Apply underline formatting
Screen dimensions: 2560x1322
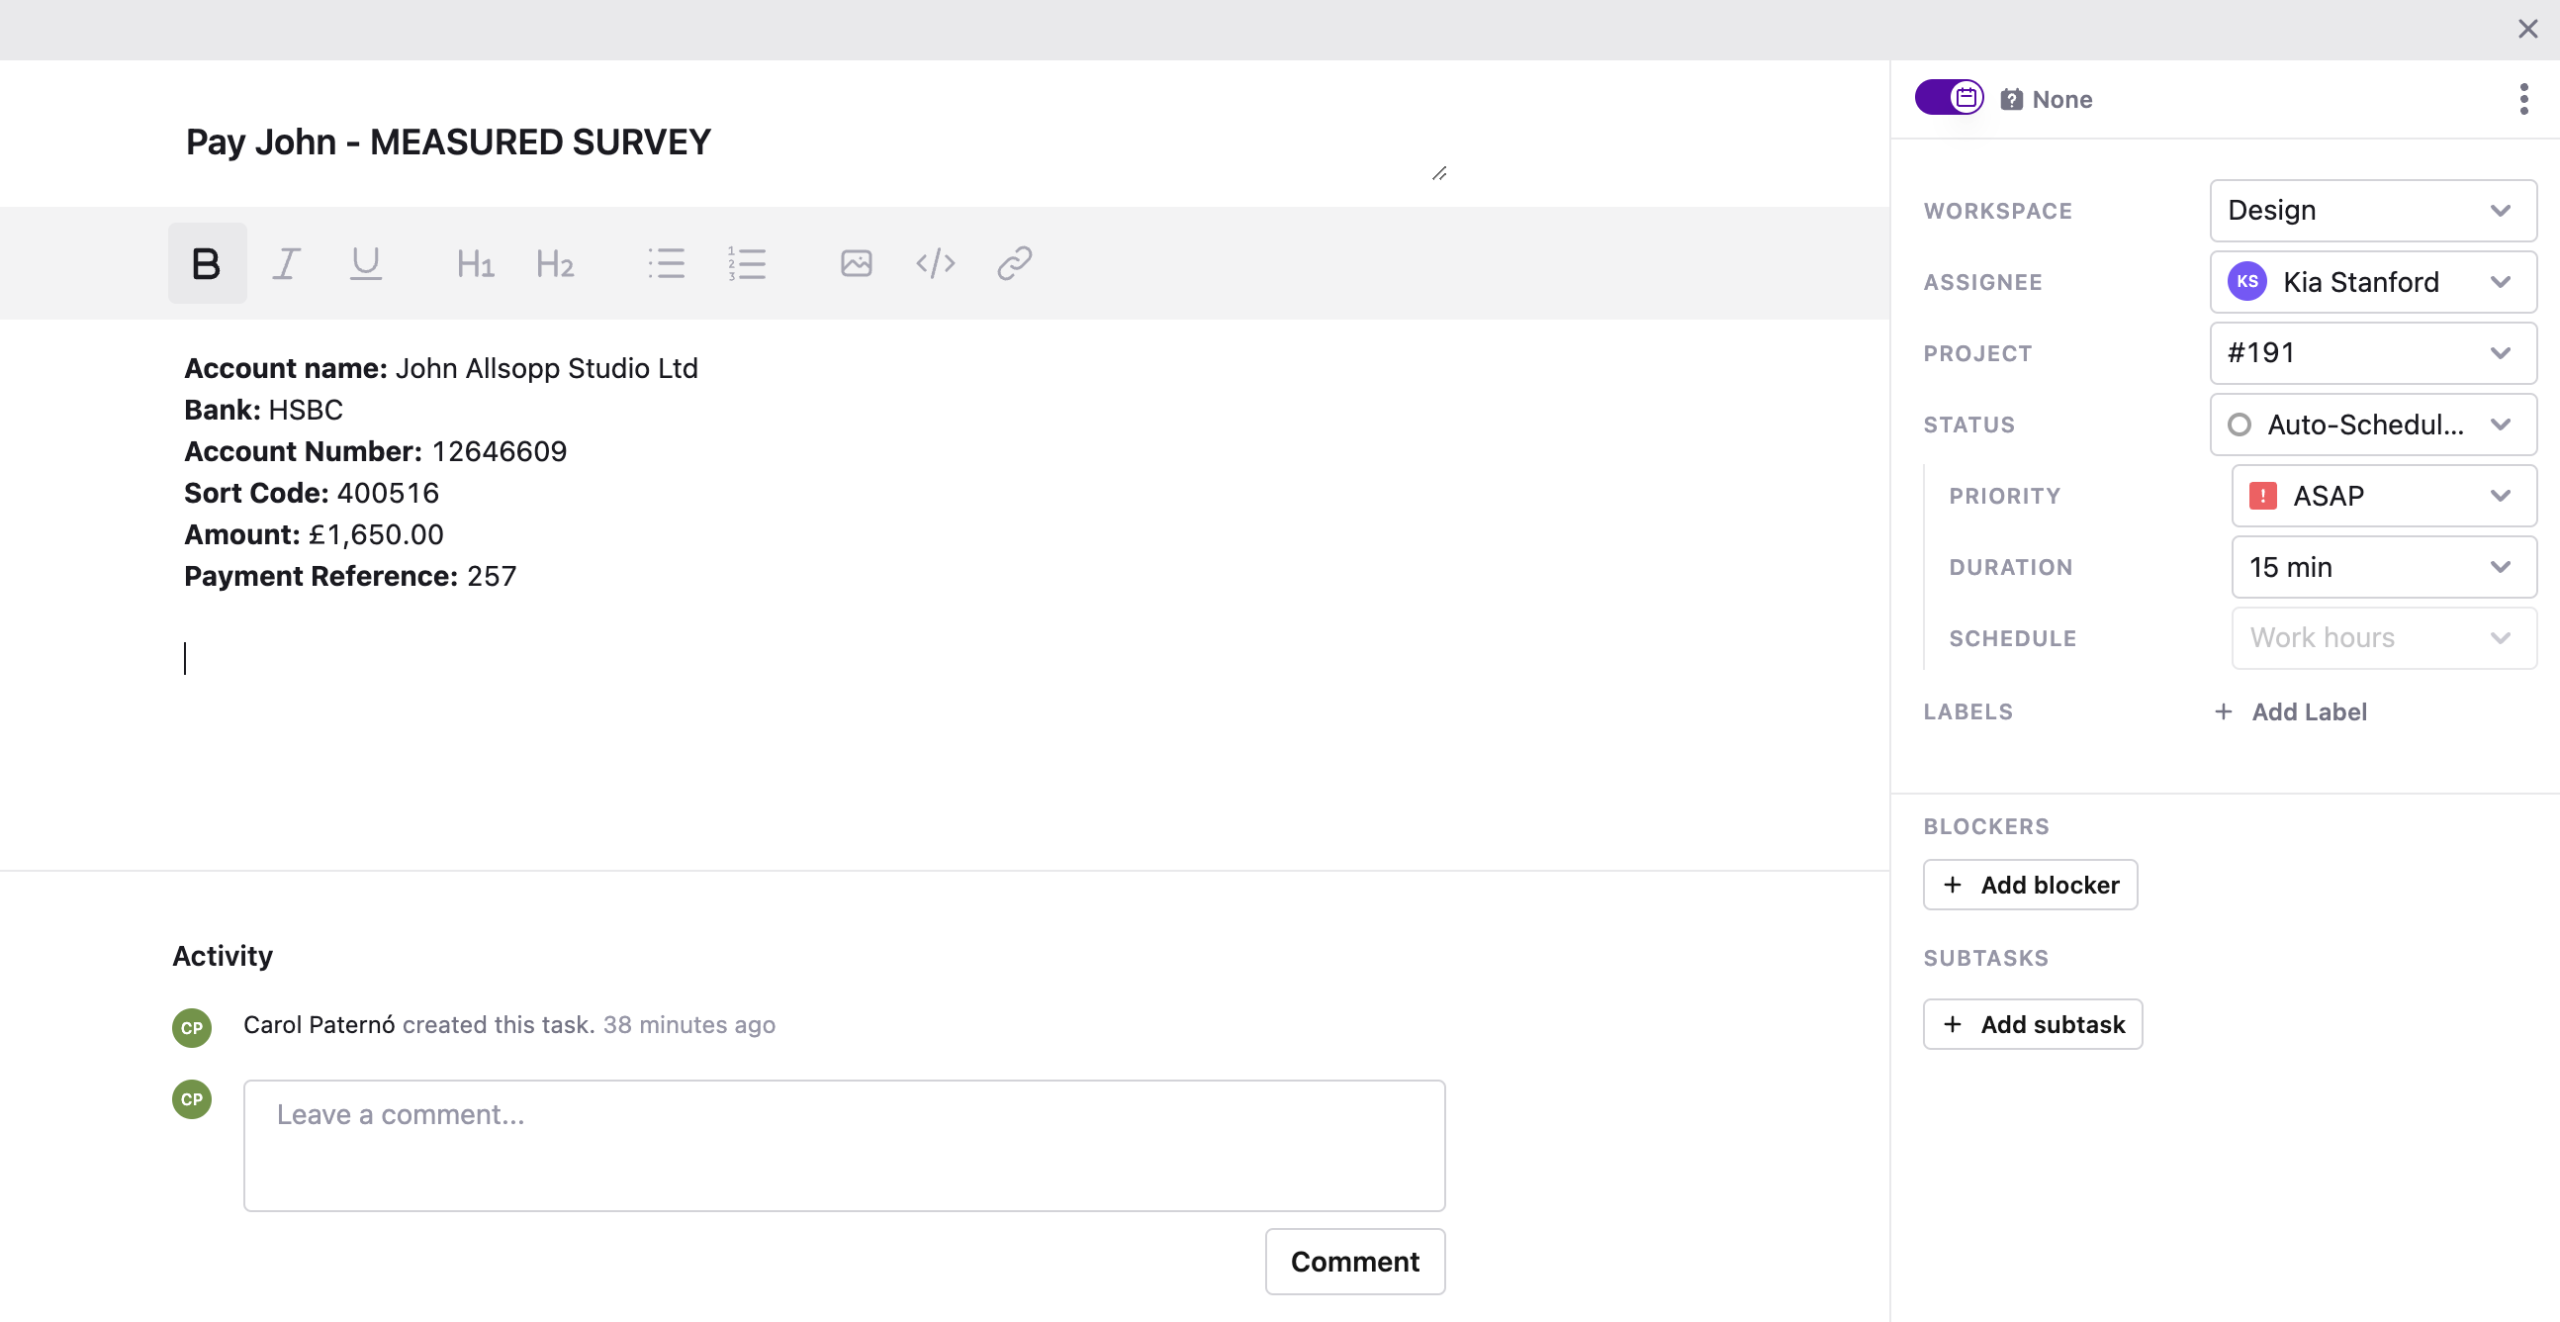(365, 263)
